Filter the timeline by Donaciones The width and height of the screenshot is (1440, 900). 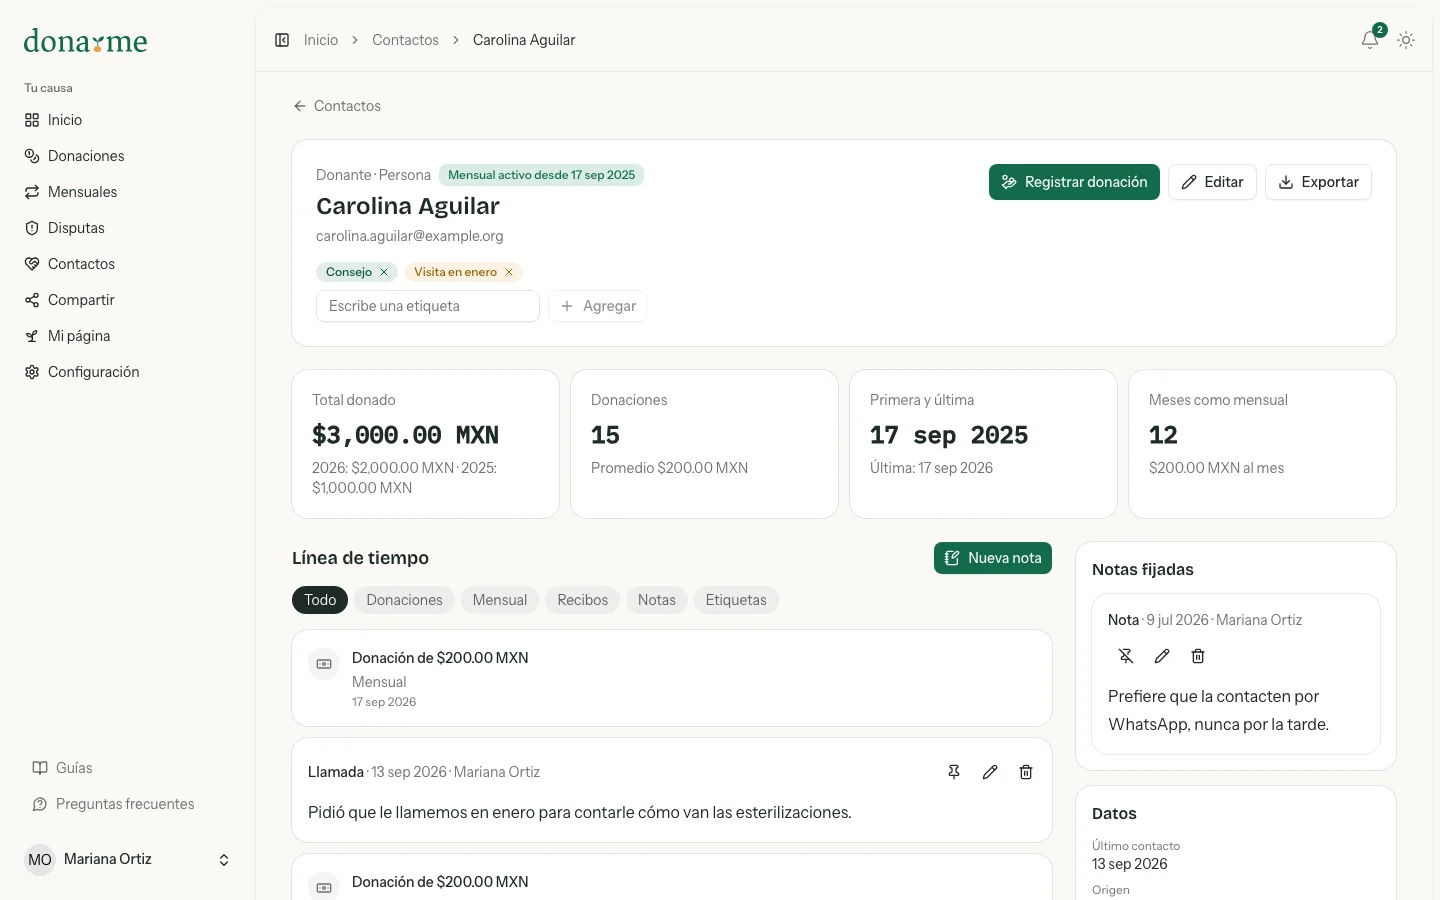[404, 600]
